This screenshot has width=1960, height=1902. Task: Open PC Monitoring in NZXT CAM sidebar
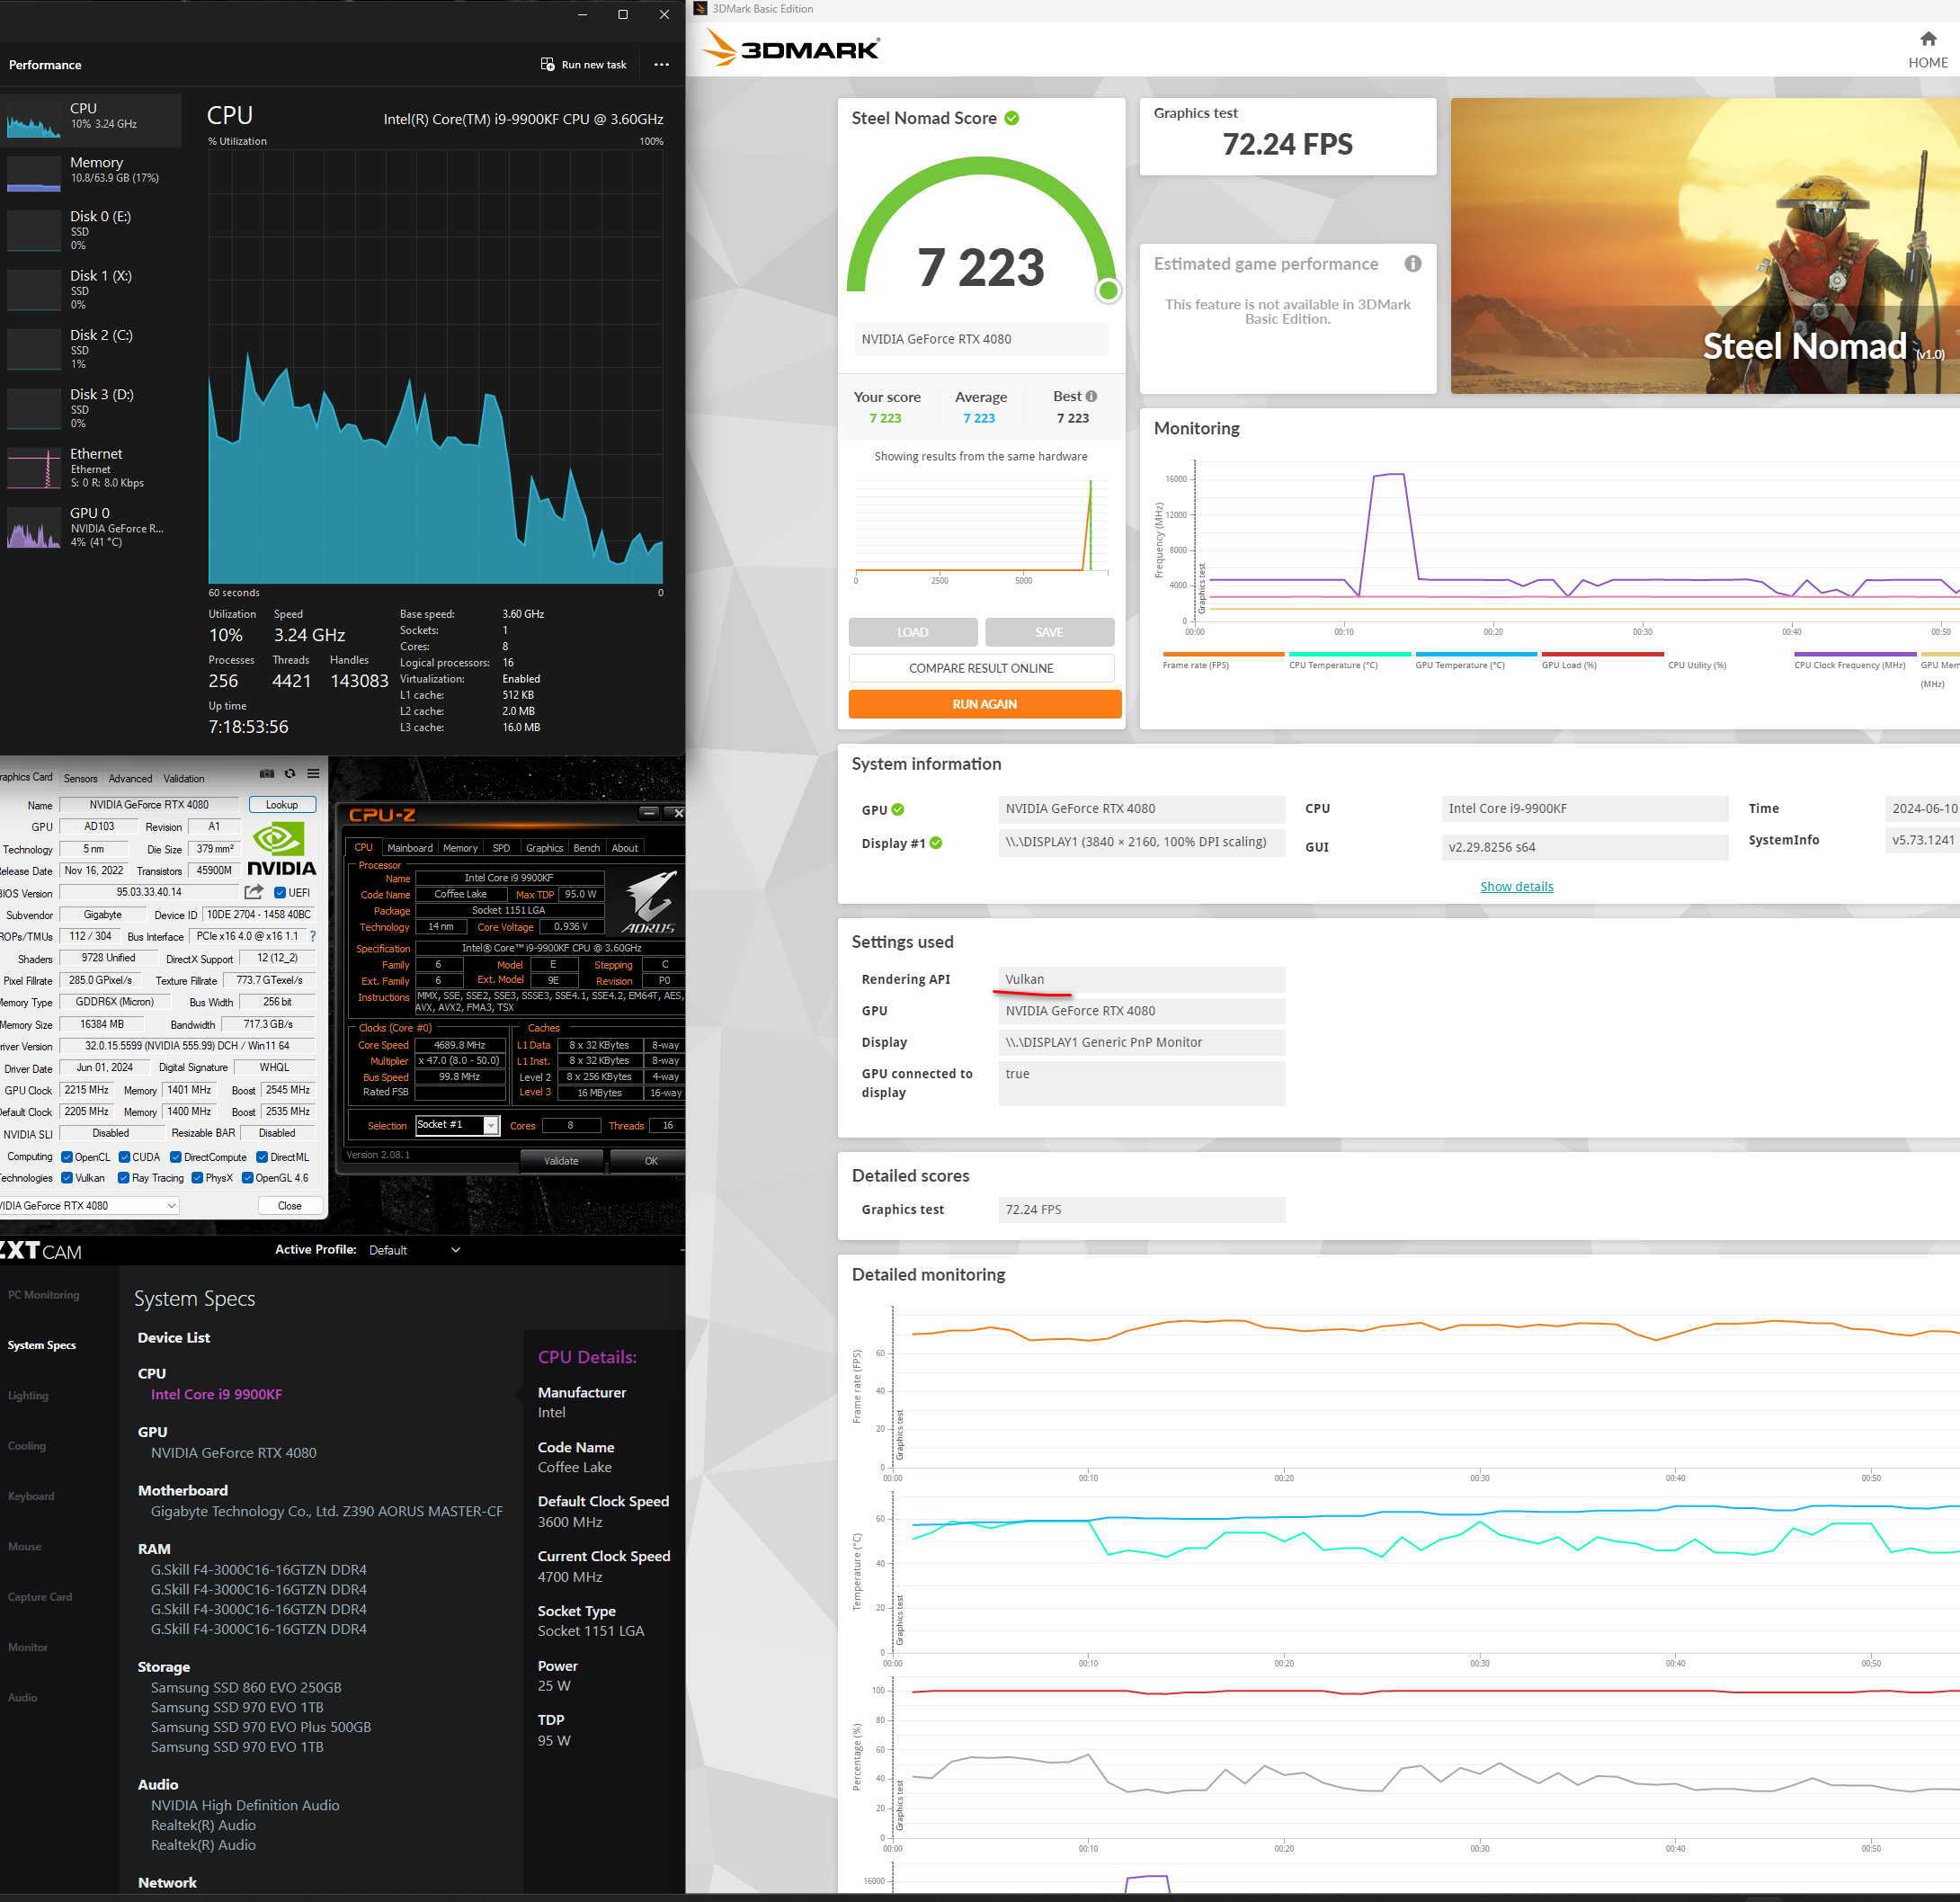44,1295
